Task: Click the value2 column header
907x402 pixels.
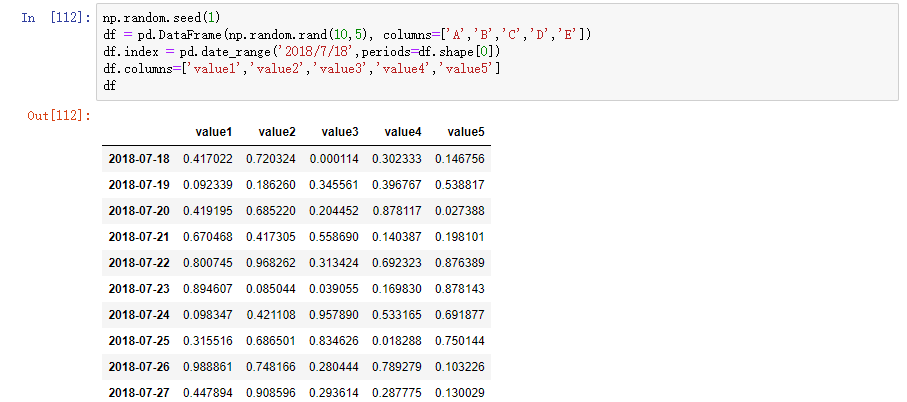Action: (x=276, y=132)
